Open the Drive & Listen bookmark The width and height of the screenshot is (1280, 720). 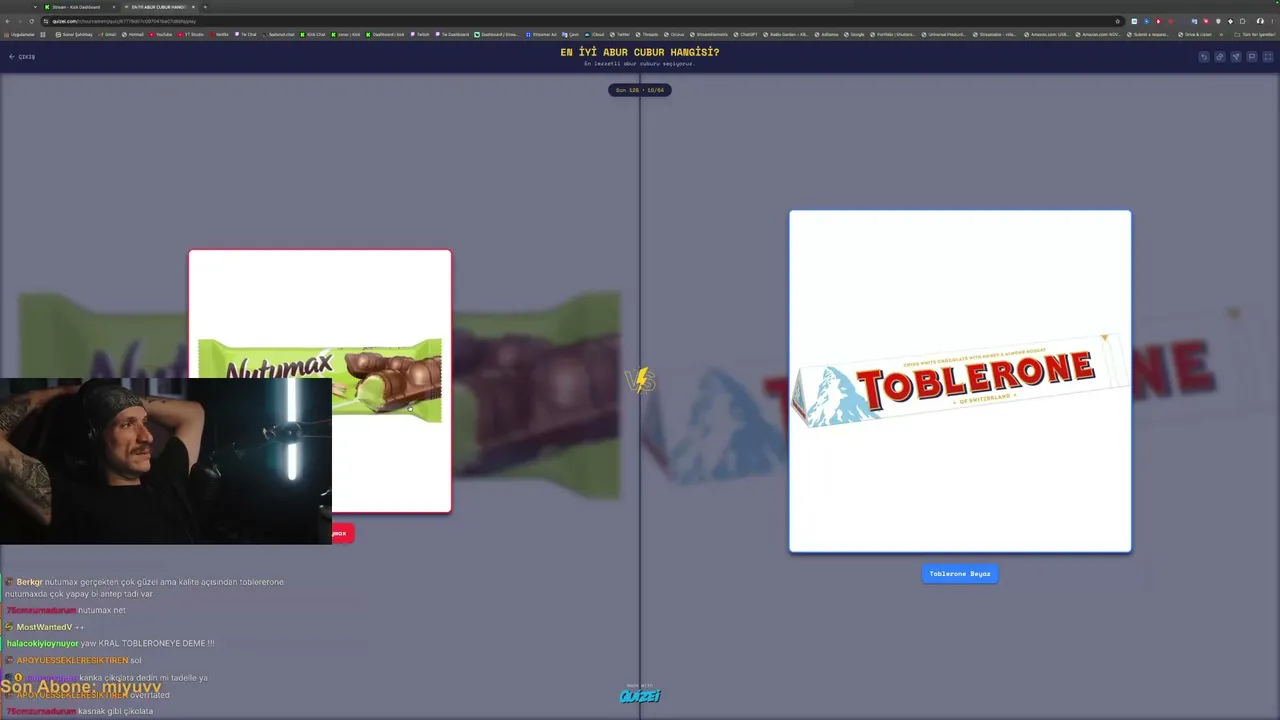point(1196,34)
